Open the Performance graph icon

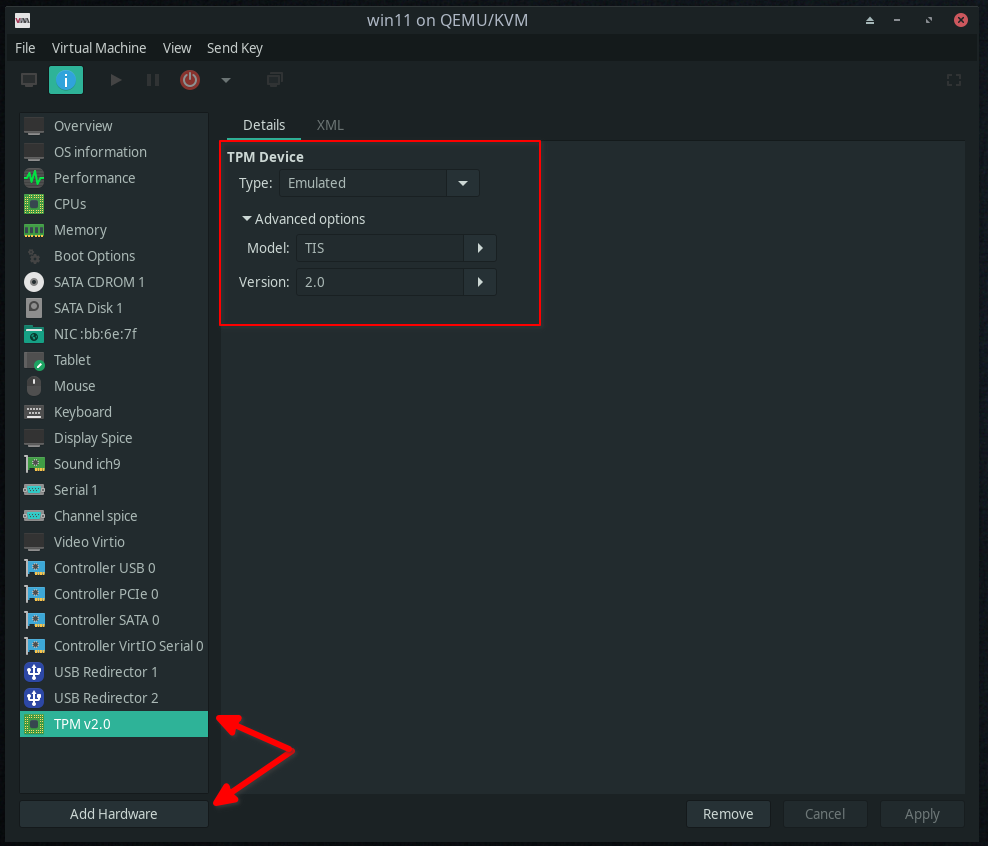pos(34,178)
